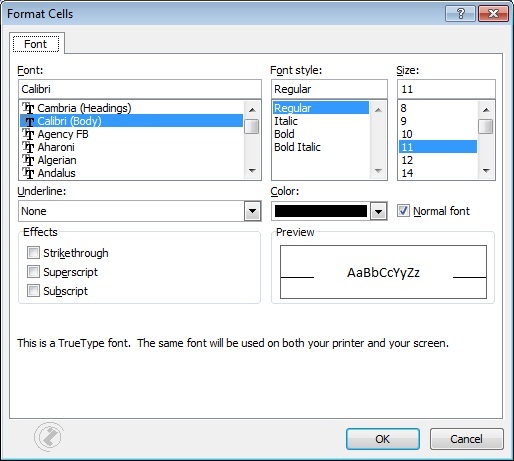Click the help question mark icon
This screenshot has height=461, width=514.
(x=460, y=14)
